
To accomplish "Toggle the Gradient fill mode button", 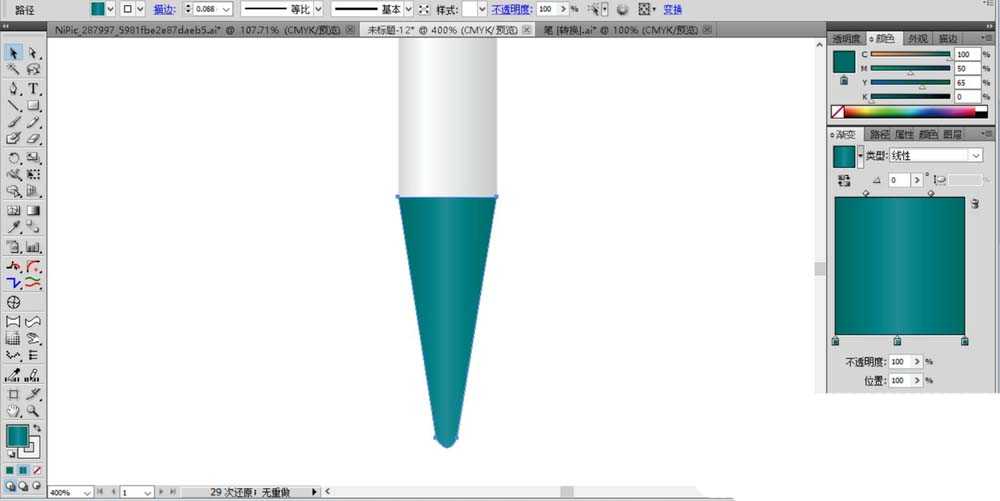I will click(23, 470).
